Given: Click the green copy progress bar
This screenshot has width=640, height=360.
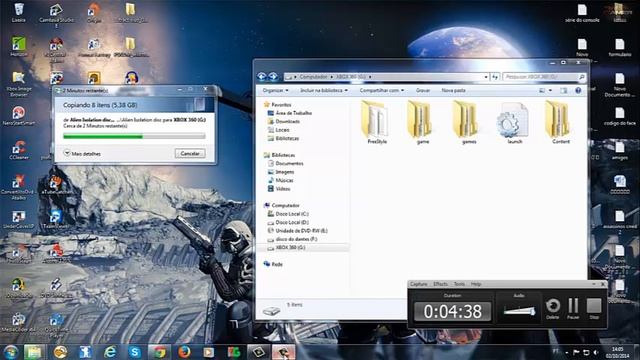Looking at the screenshot, I should pyautogui.click(x=134, y=136).
